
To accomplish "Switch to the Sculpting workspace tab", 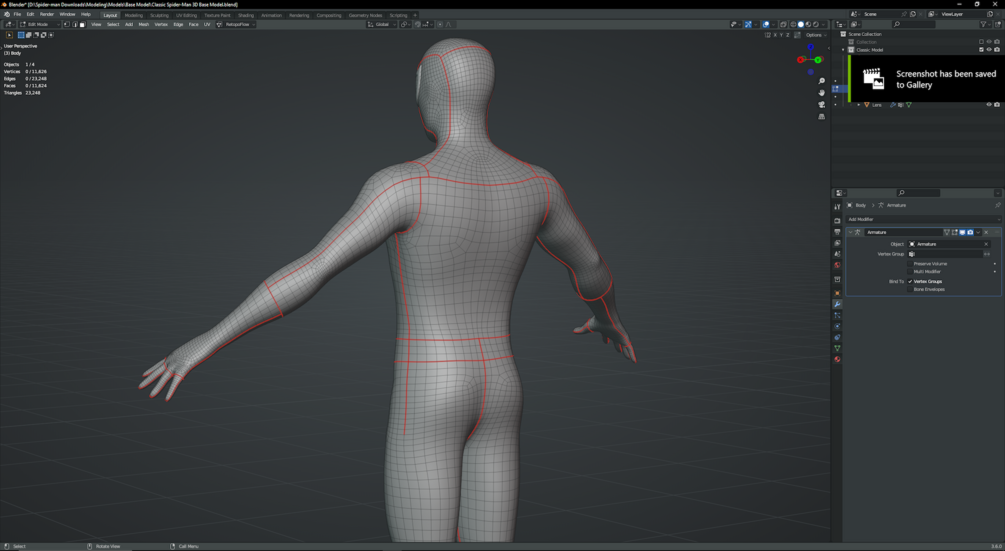I will click(x=159, y=15).
